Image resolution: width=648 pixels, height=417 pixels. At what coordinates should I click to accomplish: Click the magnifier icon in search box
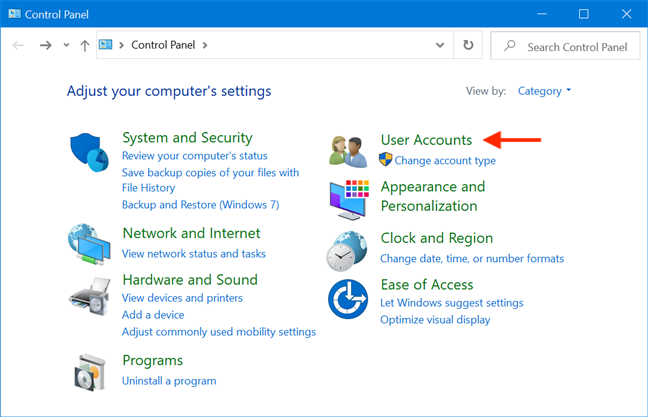coord(510,45)
